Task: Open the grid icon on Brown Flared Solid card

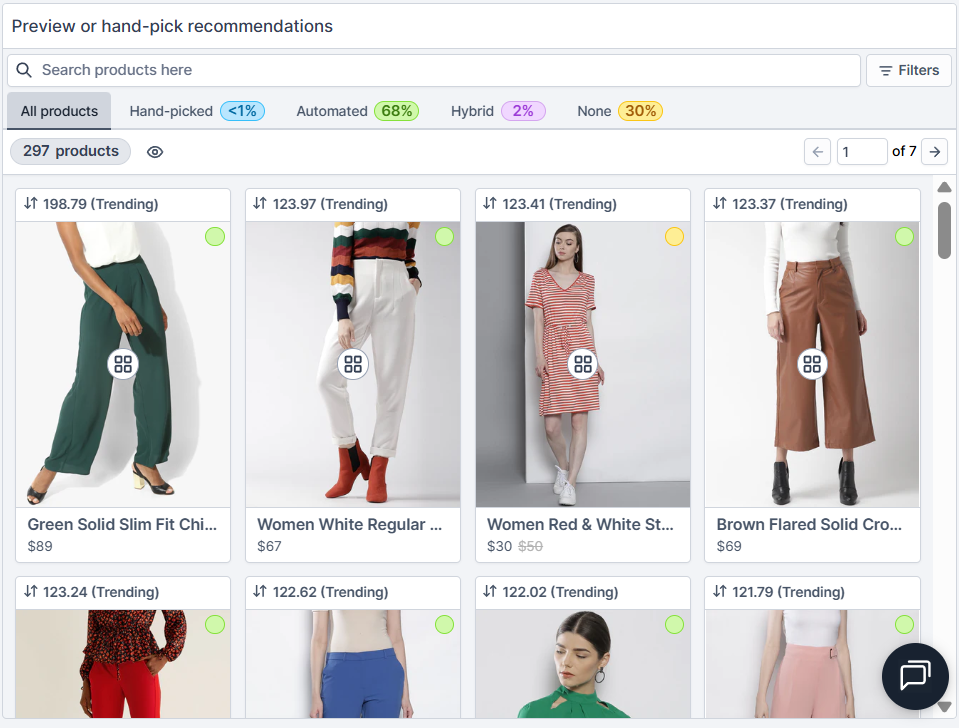Action: (x=812, y=365)
